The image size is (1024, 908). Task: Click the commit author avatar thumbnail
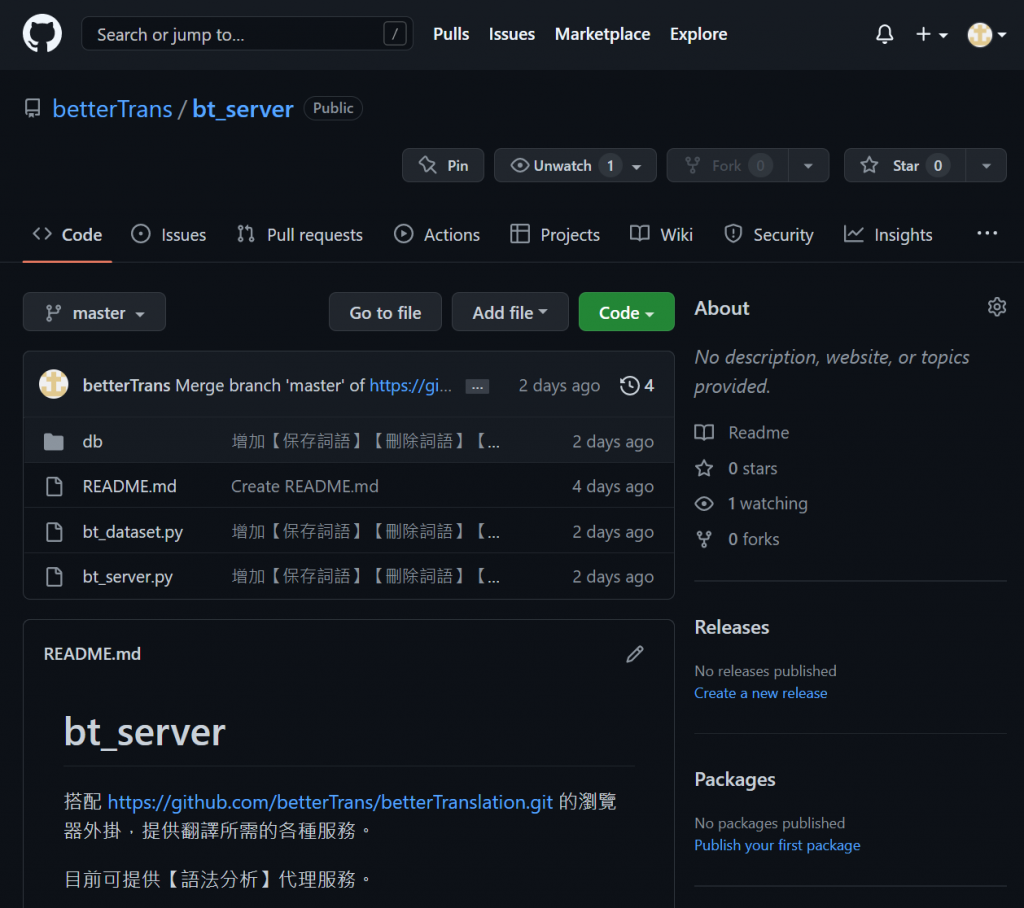[x=54, y=385]
